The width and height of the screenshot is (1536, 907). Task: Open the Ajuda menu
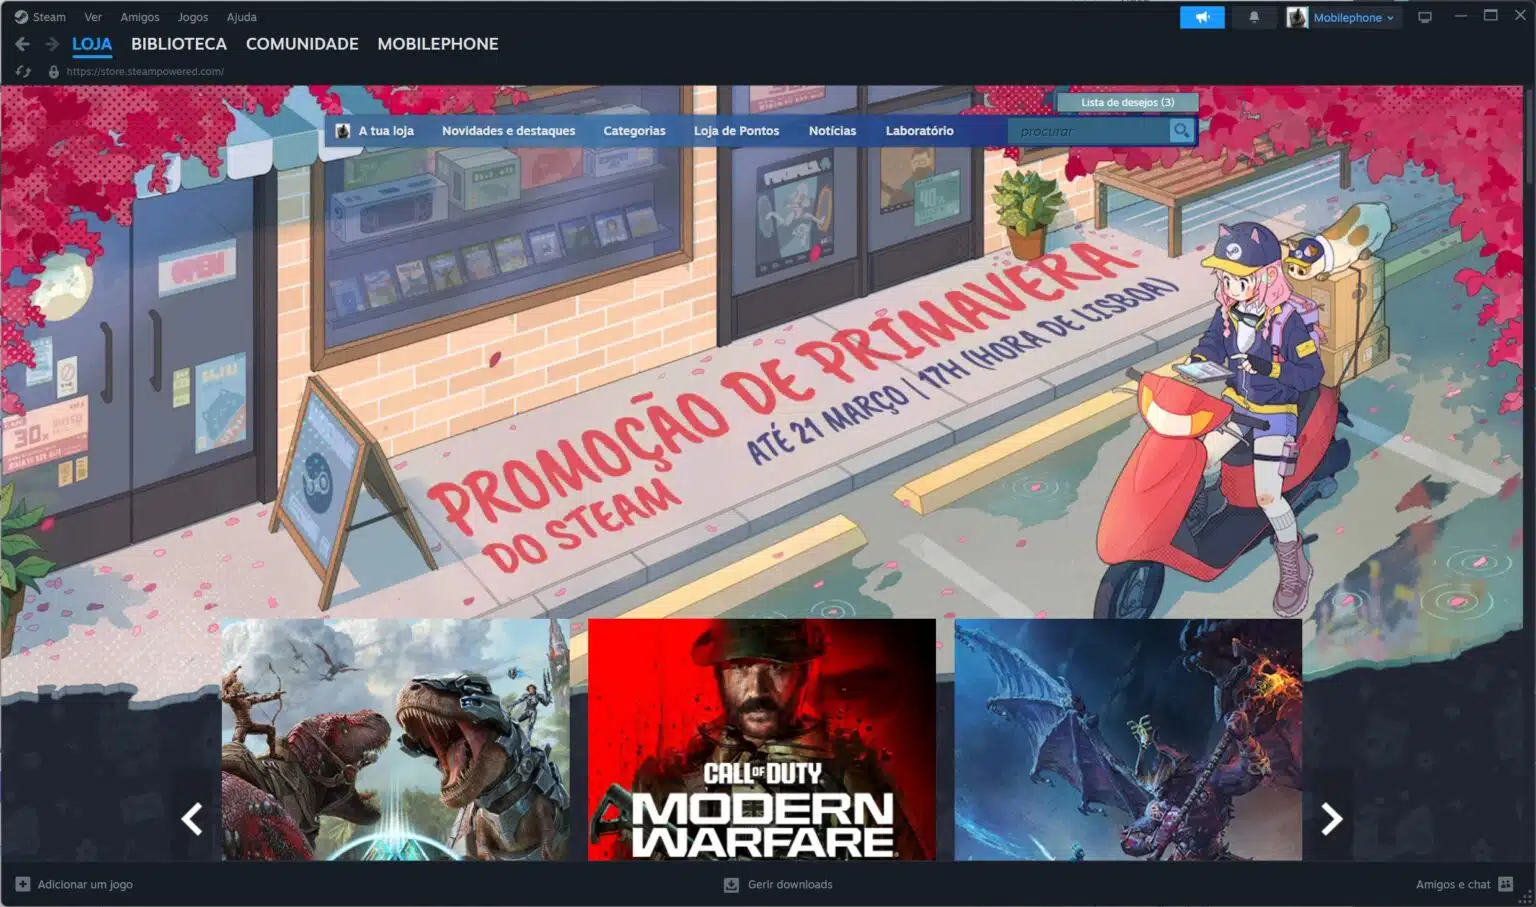(x=242, y=17)
